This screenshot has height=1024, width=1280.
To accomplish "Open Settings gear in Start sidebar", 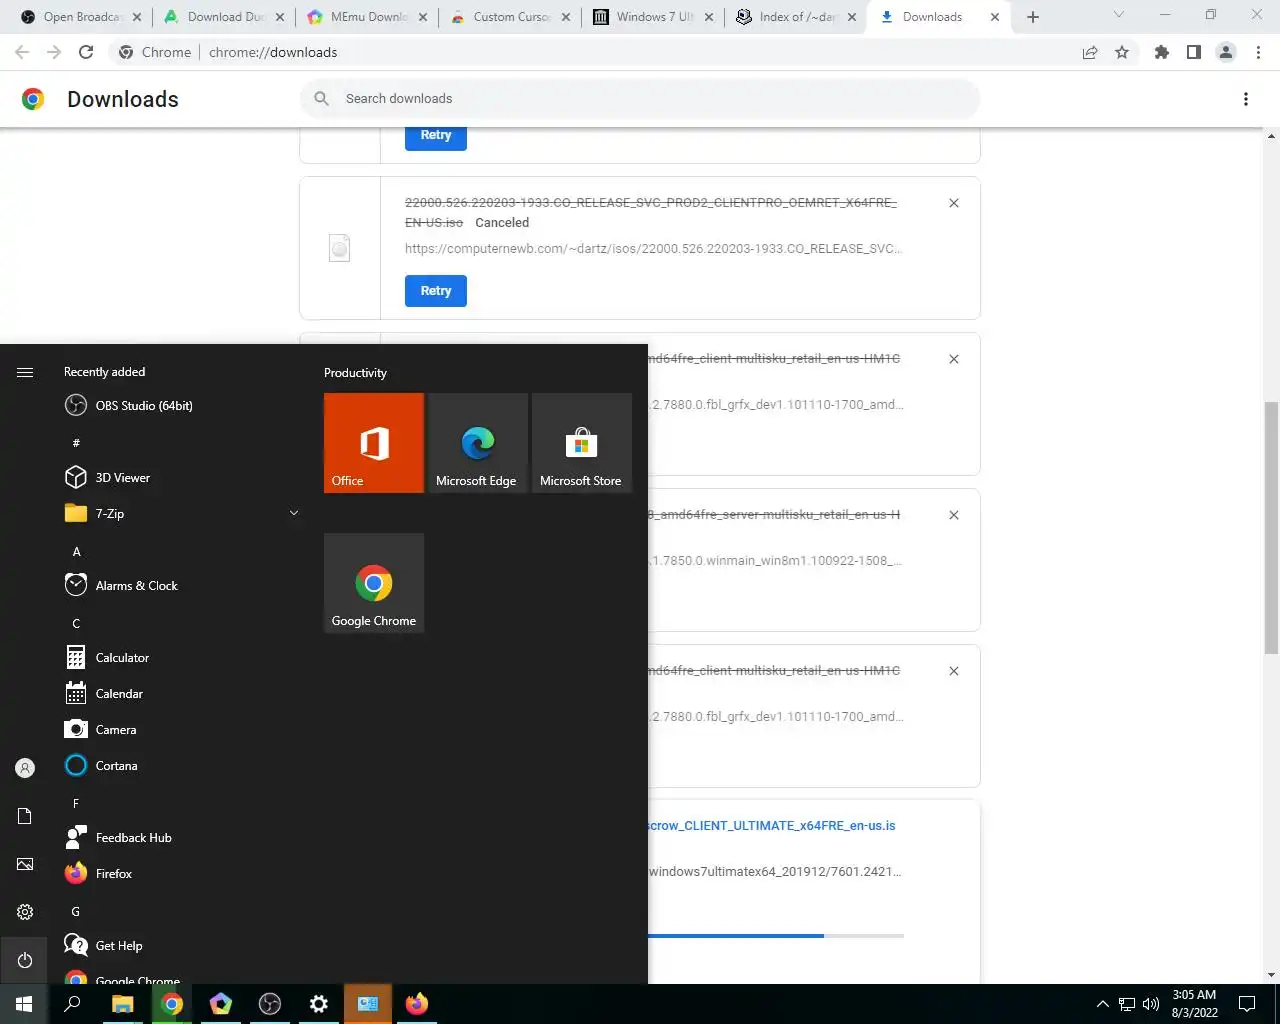I will tap(25, 912).
